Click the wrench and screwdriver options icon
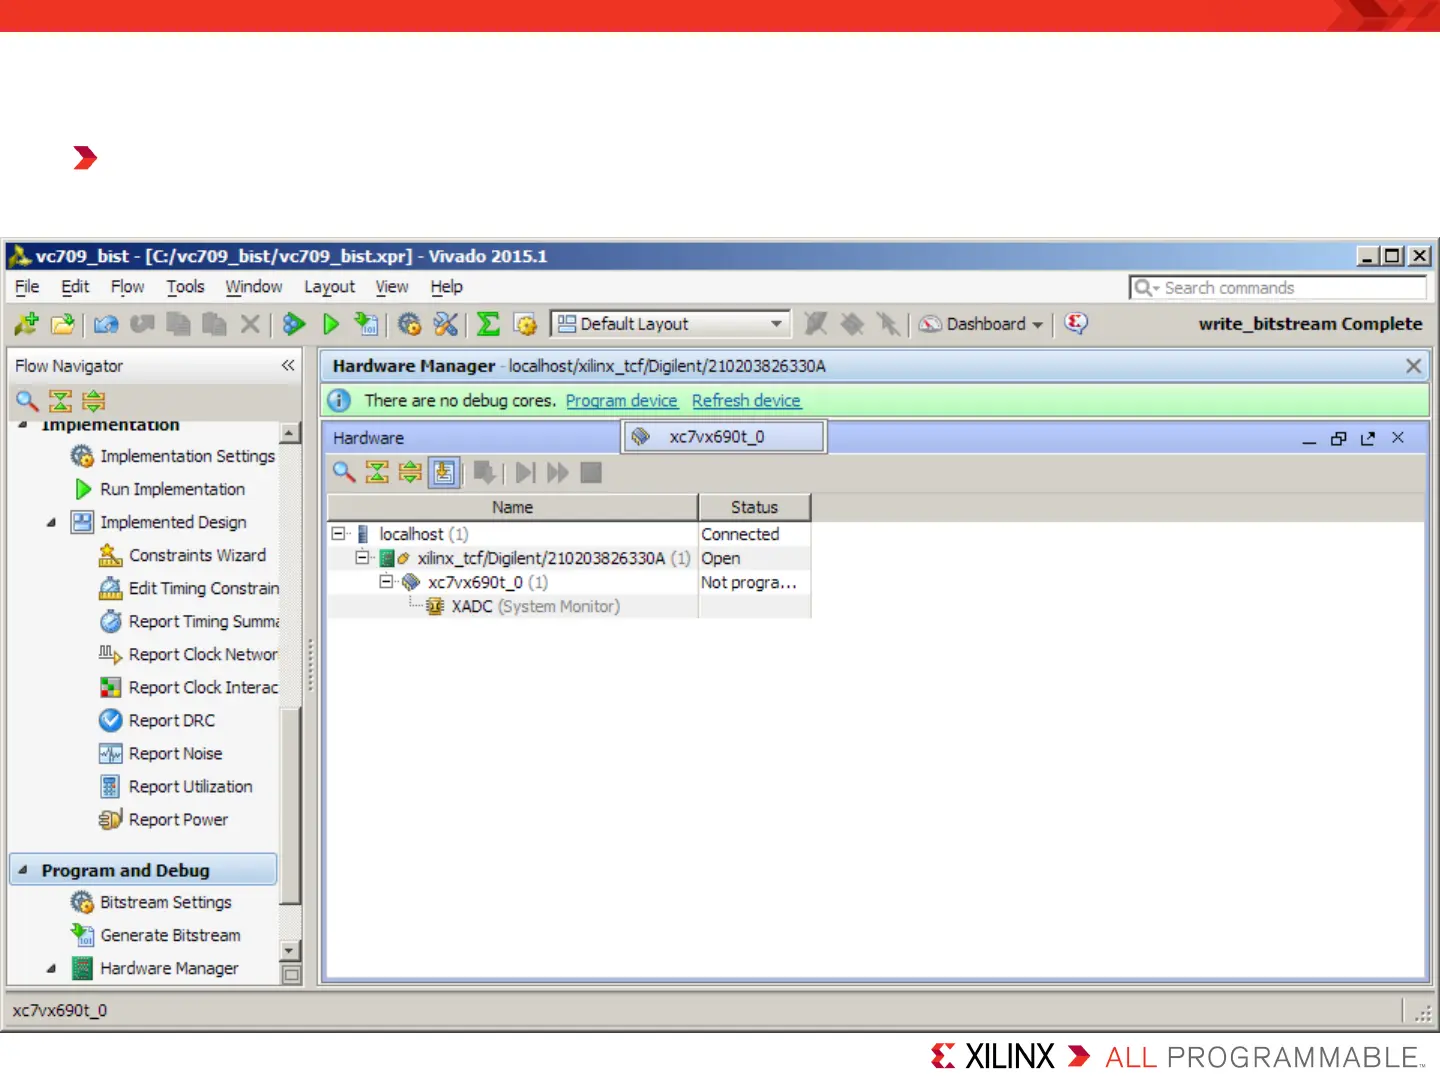The image size is (1440, 1080). [x=445, y=324]
